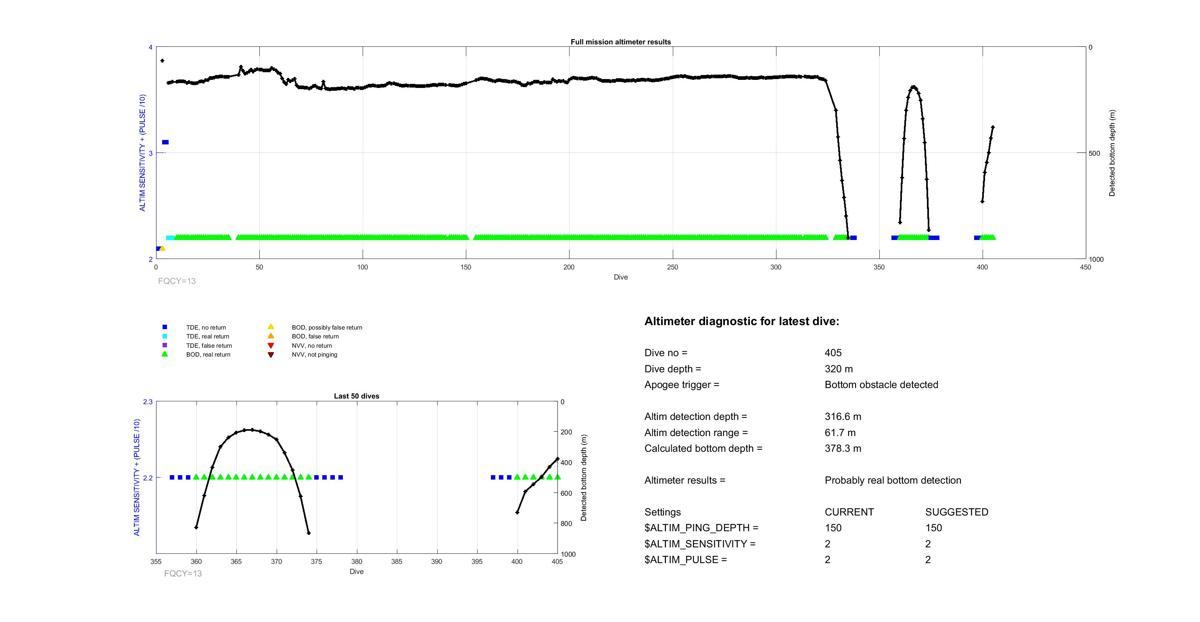Click the 'FQCY=13' label under the bottom chart
Screen dimensions: 1200x622
pos(183,573)
